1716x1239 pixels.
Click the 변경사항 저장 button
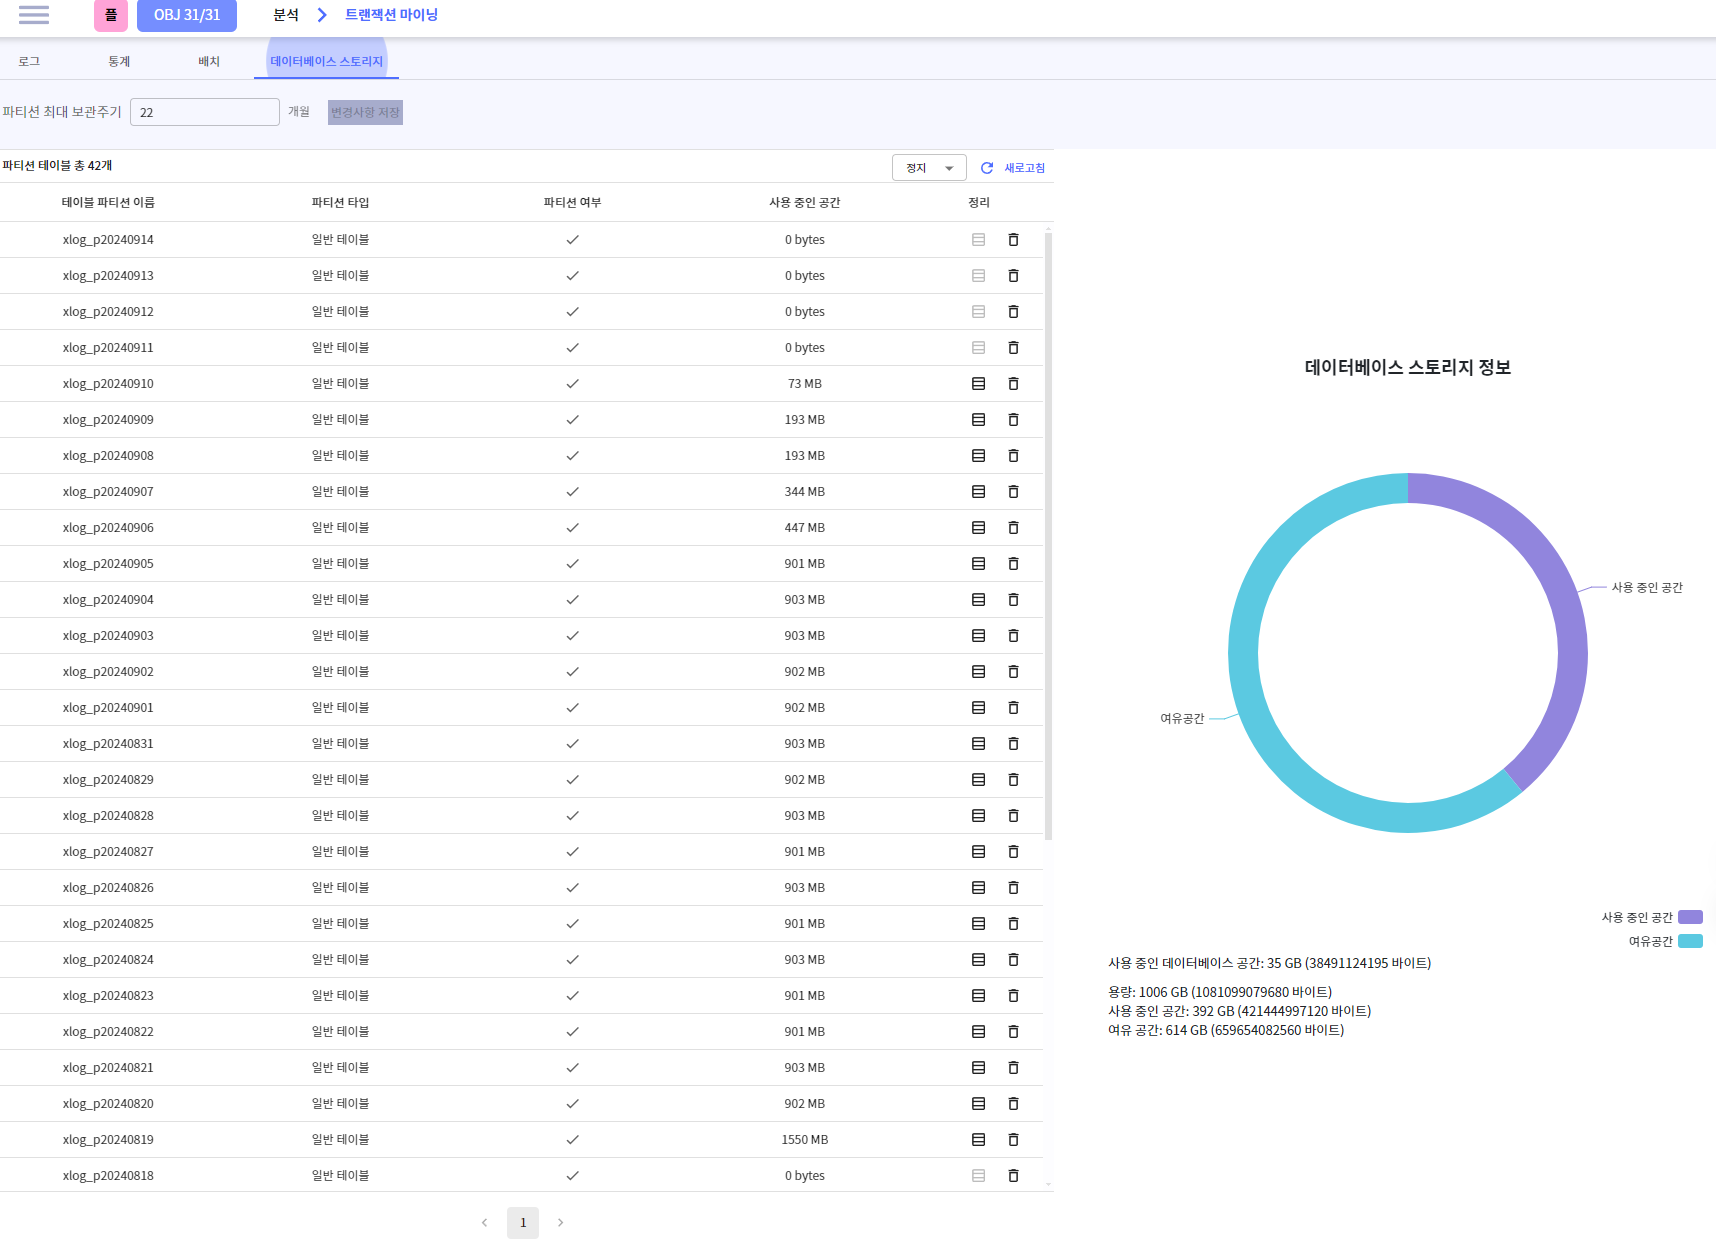pos(365,112)
